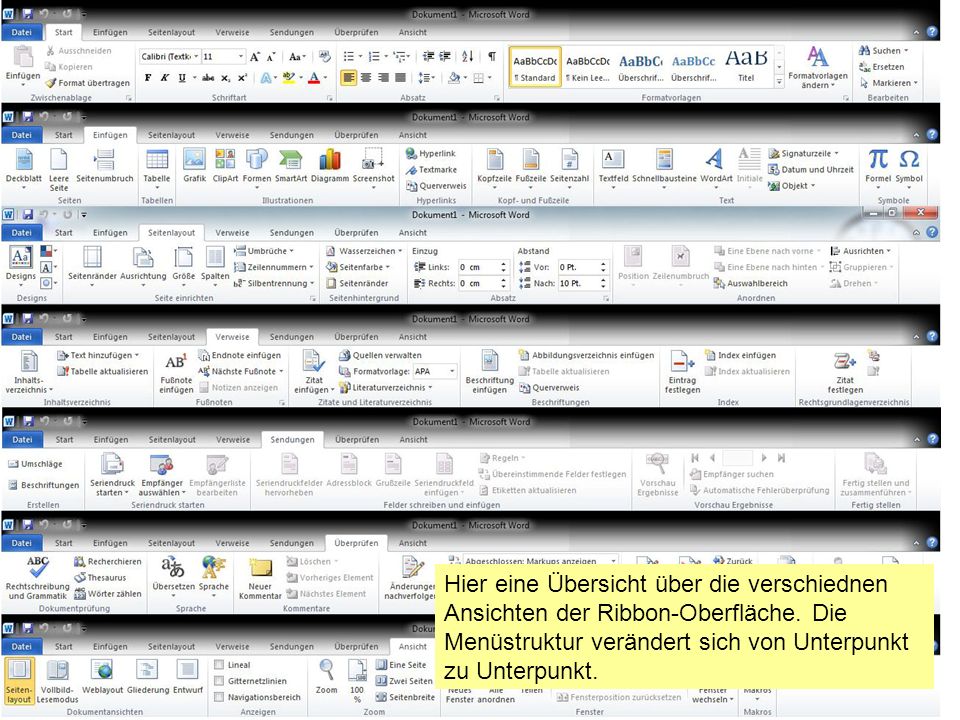This screenshot has width=960, height=720.
Task: Open the Silbentrennung dropdown
Action: [x=312, y=283]
